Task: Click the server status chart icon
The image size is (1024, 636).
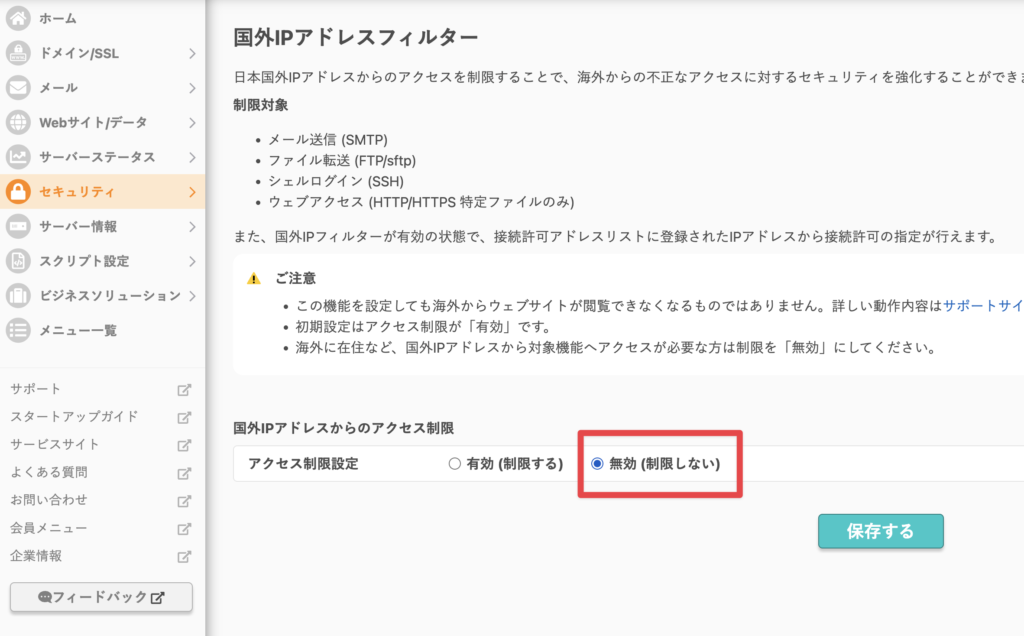Action: (x=18, y=157)
